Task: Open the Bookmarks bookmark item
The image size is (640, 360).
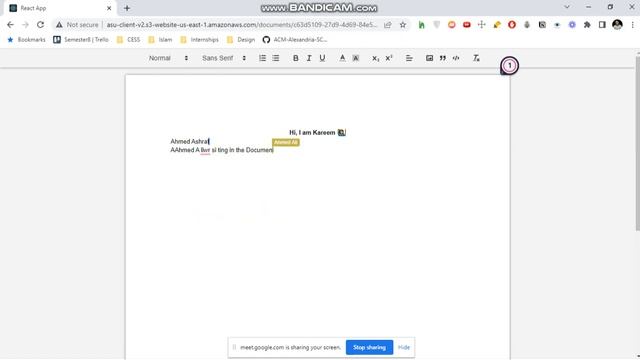Action: (x=27, y=40)
